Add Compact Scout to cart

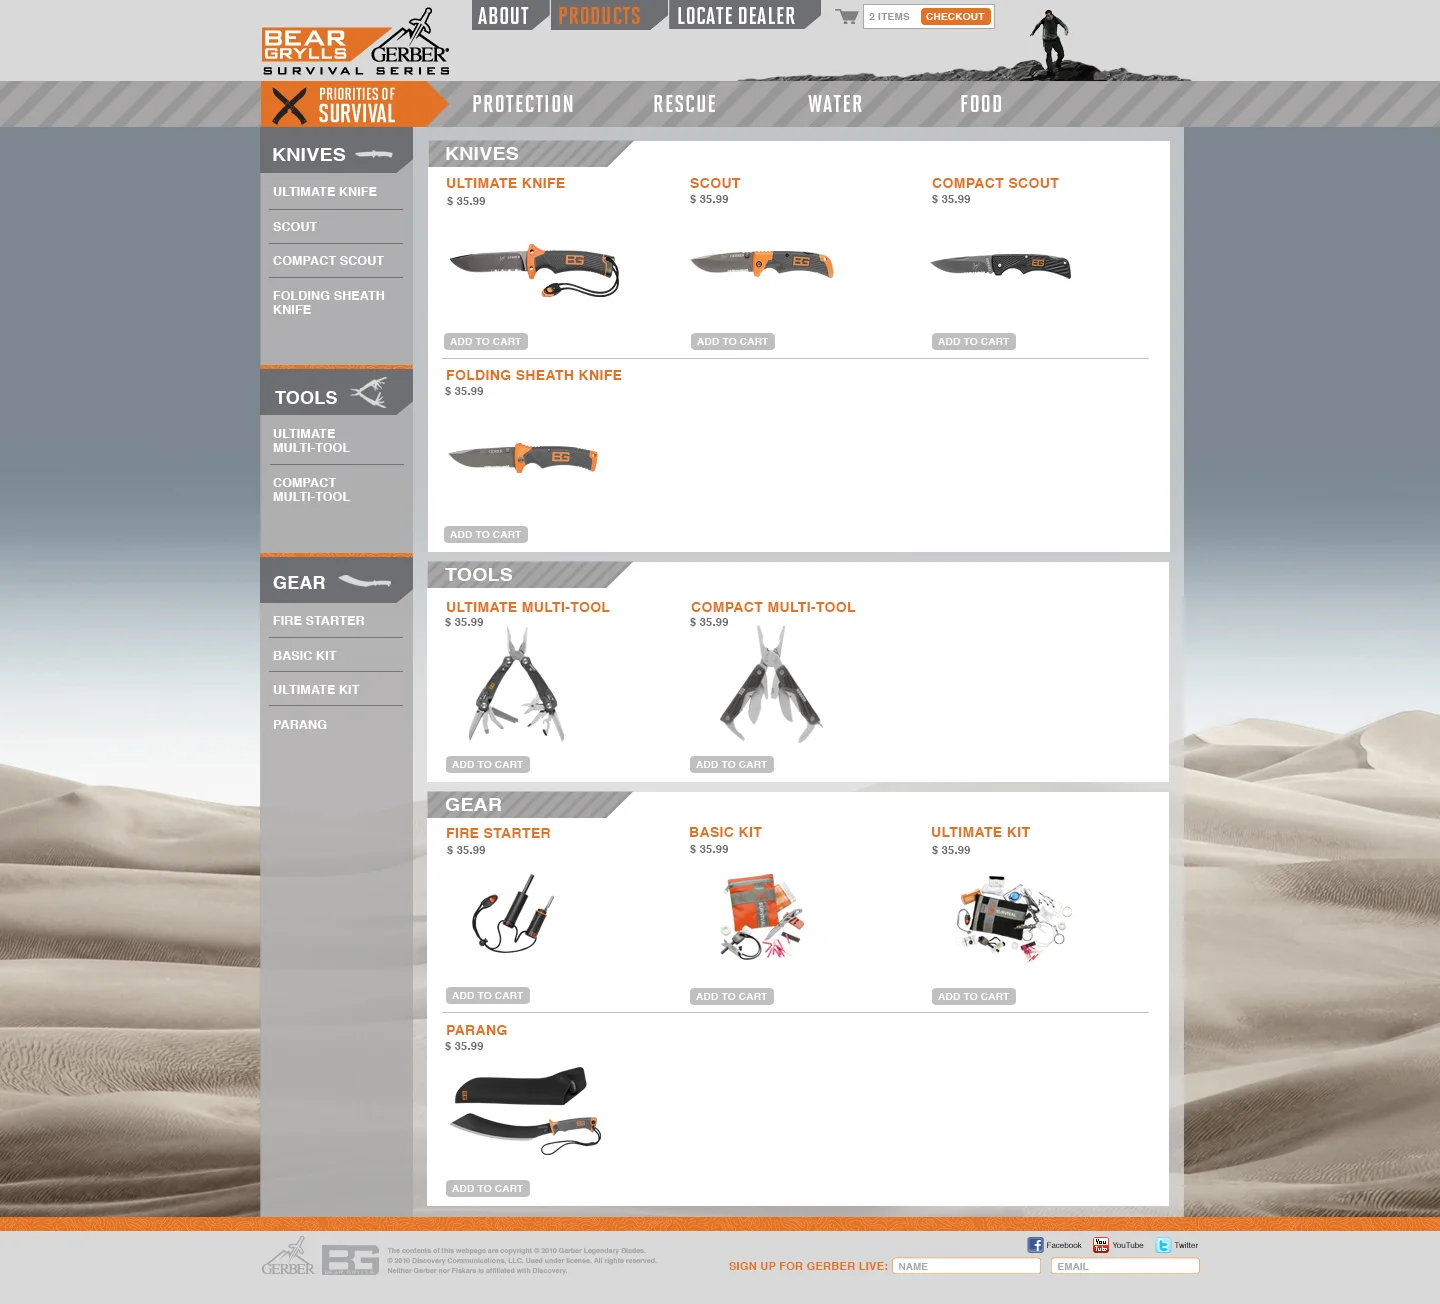click(974, 342)
